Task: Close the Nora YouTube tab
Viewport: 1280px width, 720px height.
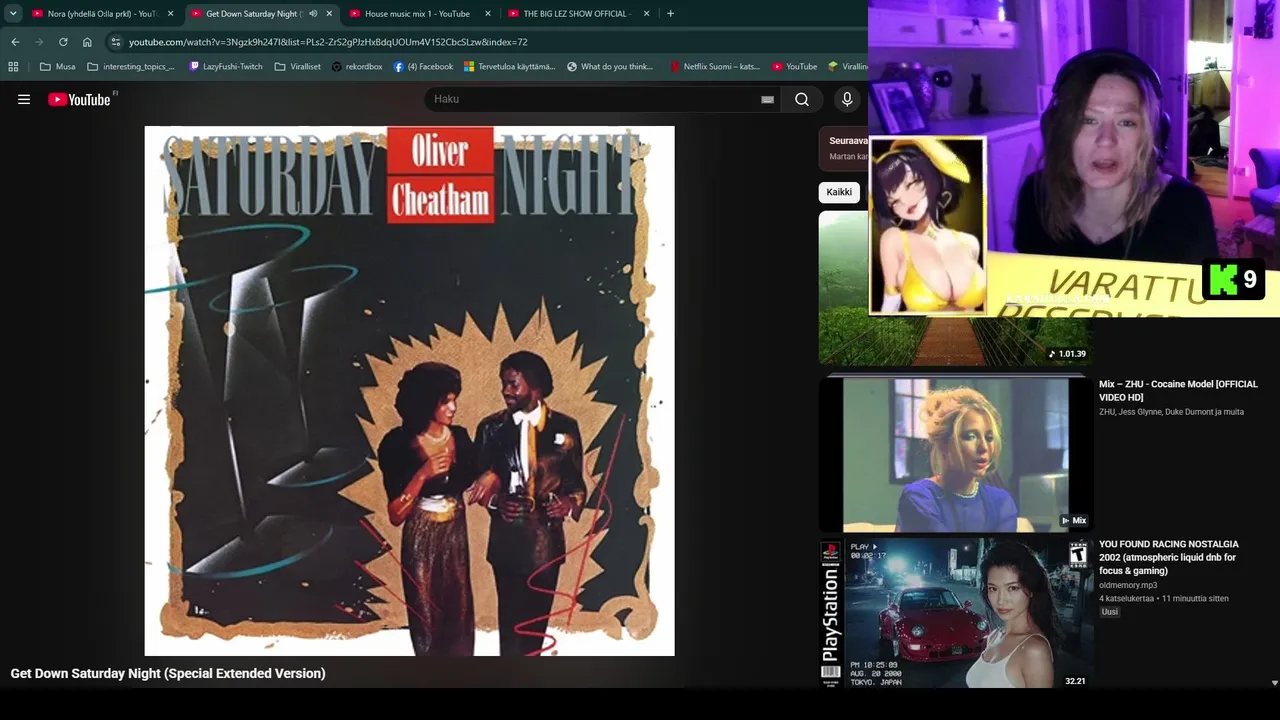Action: 171,14
